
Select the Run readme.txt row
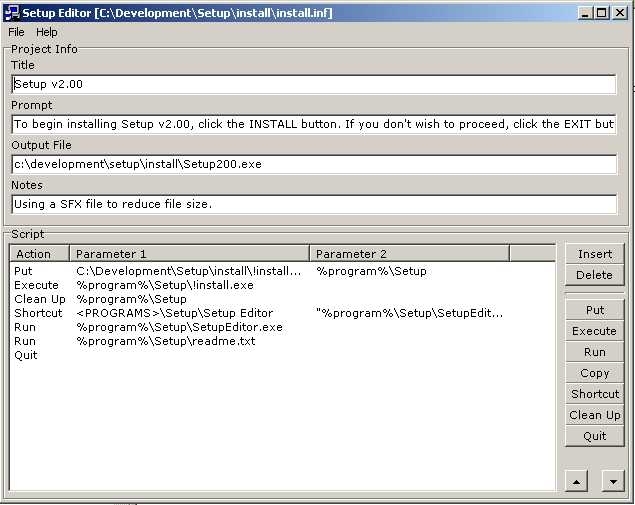click(x=282, y=341)
